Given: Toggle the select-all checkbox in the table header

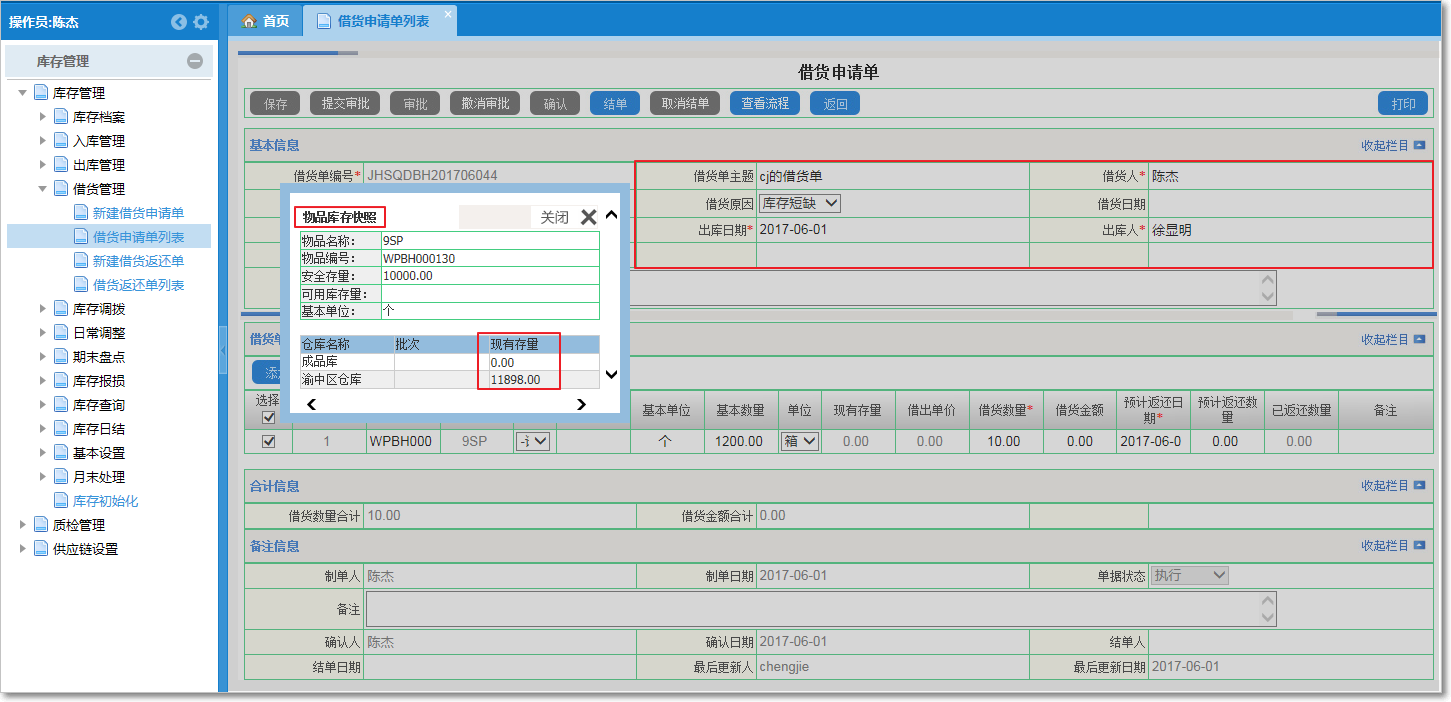Looking at the screenshot, I should pyautogui.click(x=268, y=417).
